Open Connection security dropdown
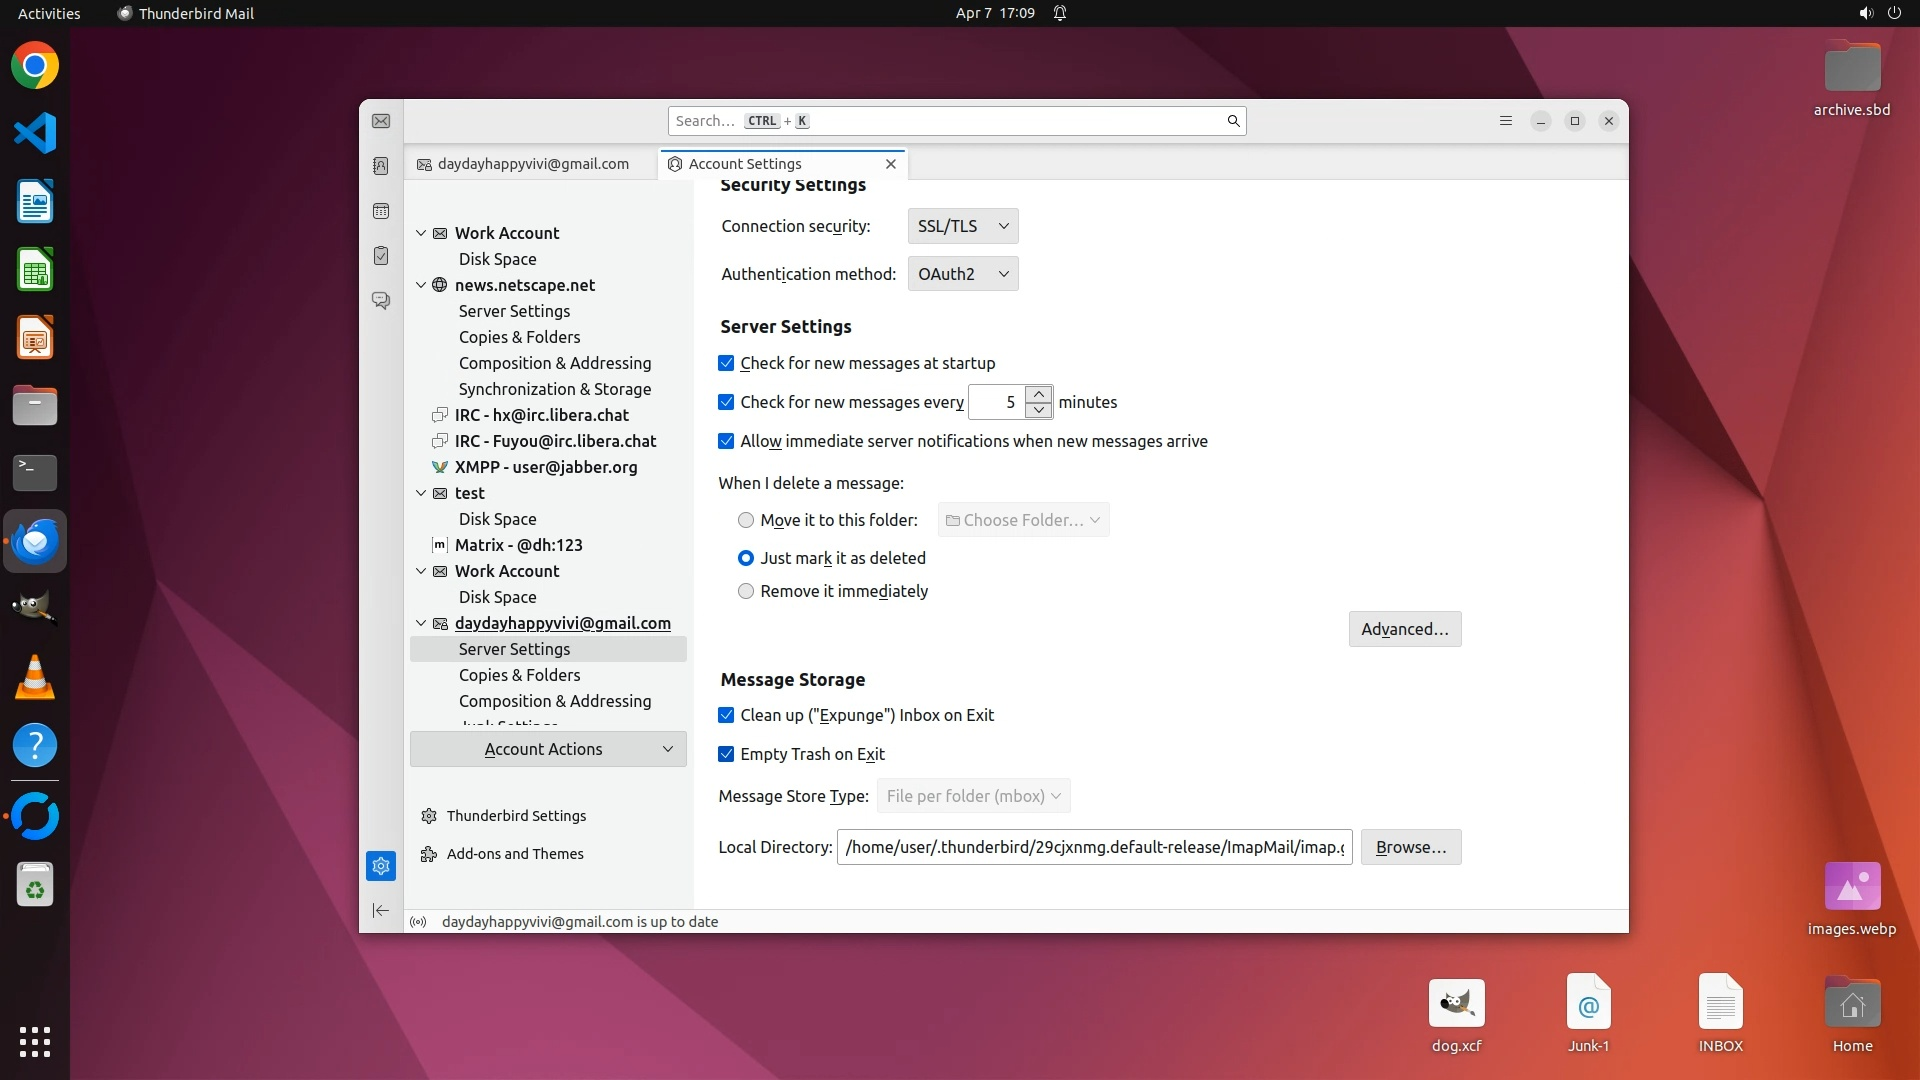 [962, 226]
